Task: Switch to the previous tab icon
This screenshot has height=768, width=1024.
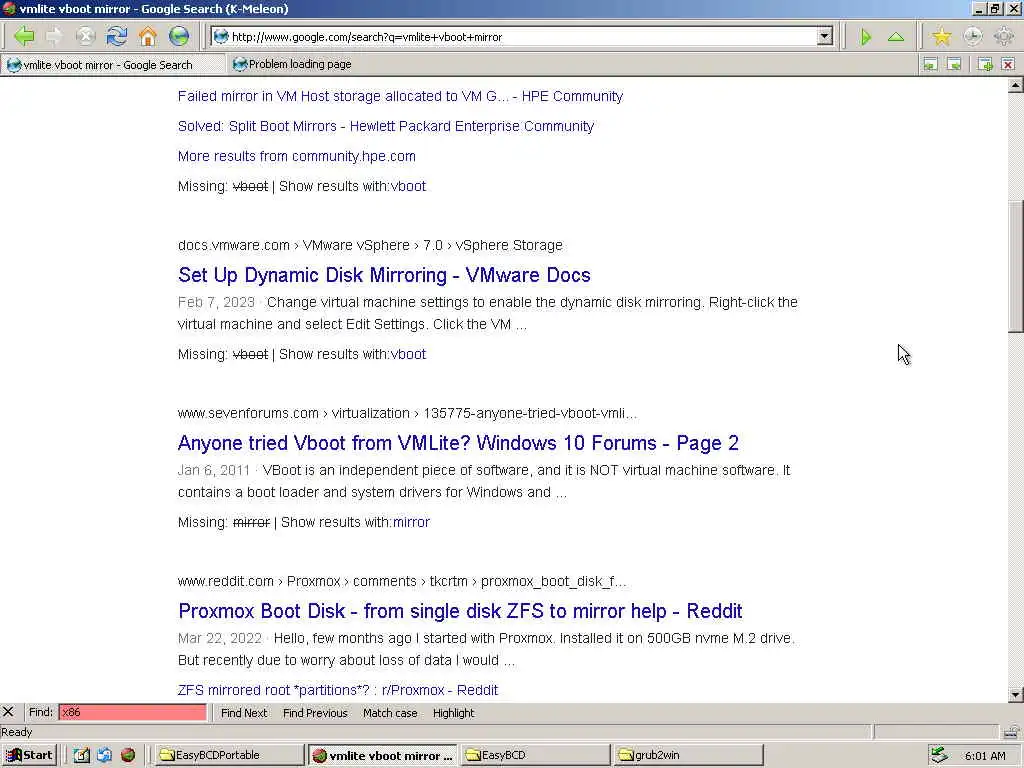Action: 930,64
